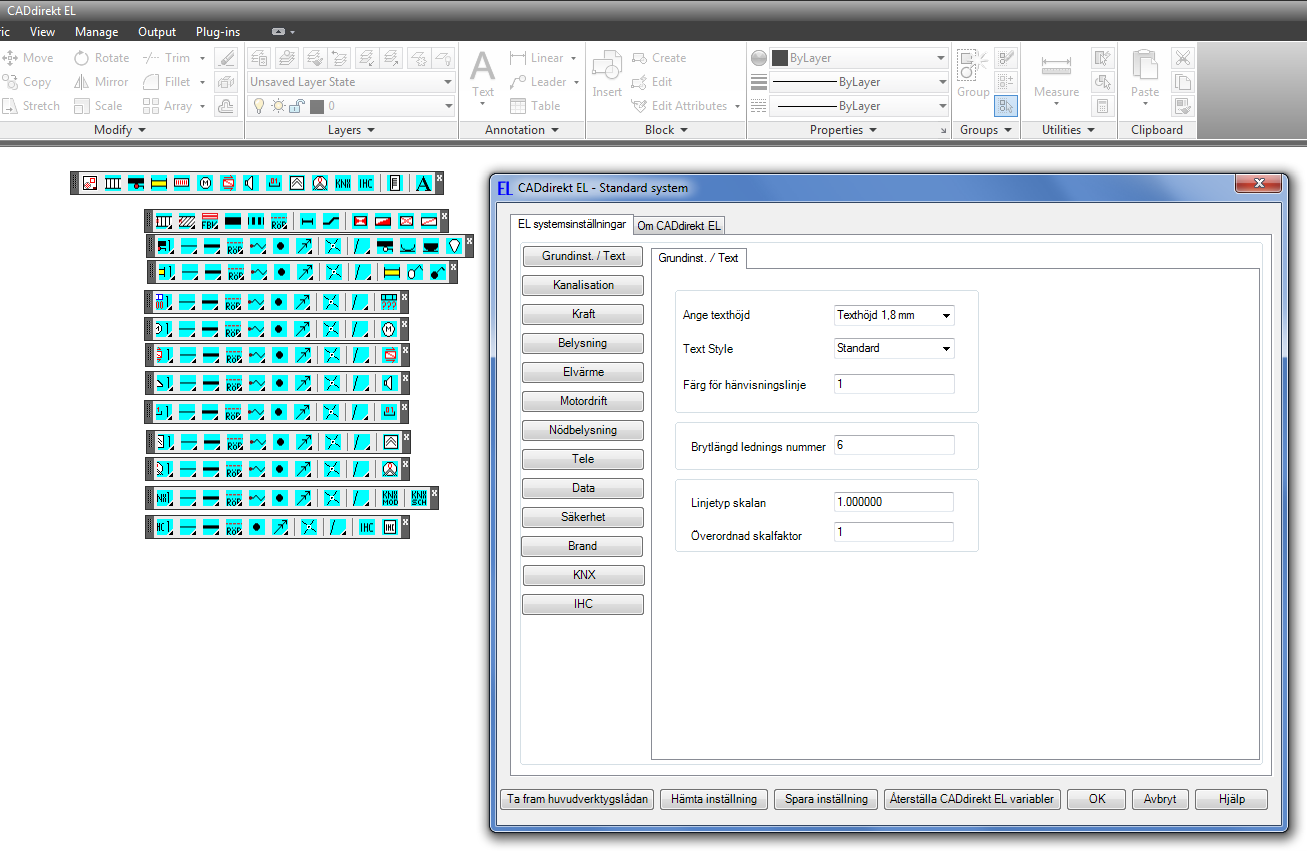Click the red-filled cross box icon in second toolbar

coord(360,221)
